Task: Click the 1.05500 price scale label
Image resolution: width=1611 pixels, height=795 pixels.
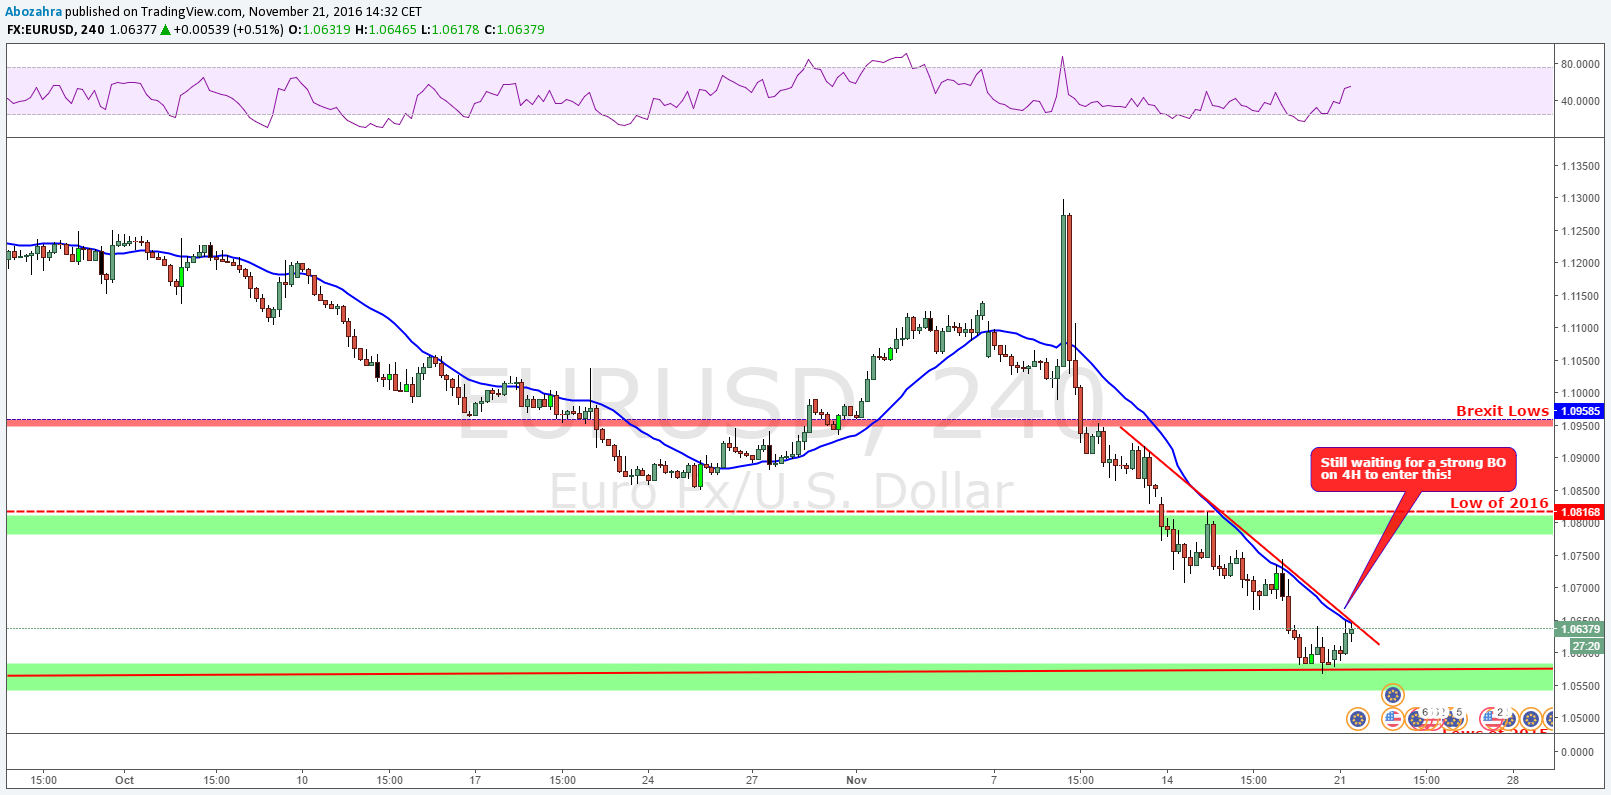Action: (x=1581, y=686)
